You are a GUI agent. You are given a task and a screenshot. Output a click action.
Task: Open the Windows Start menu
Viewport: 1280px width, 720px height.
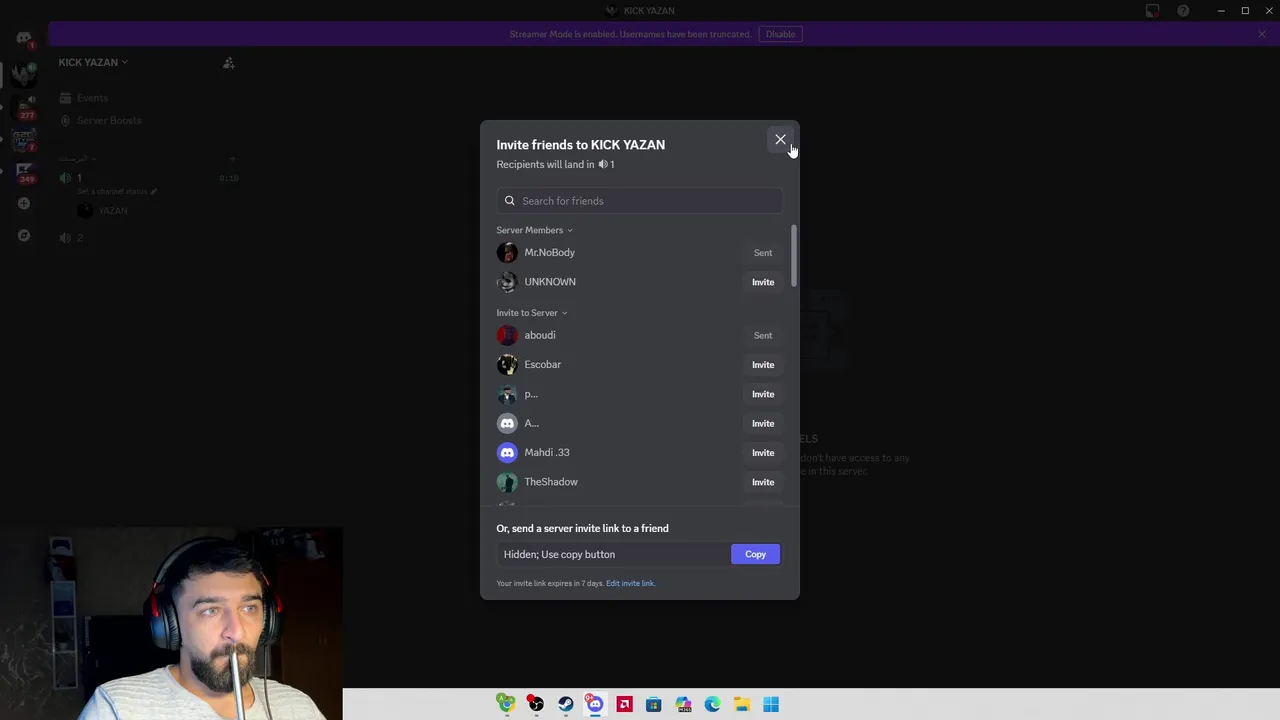click(x=771, y=705)
